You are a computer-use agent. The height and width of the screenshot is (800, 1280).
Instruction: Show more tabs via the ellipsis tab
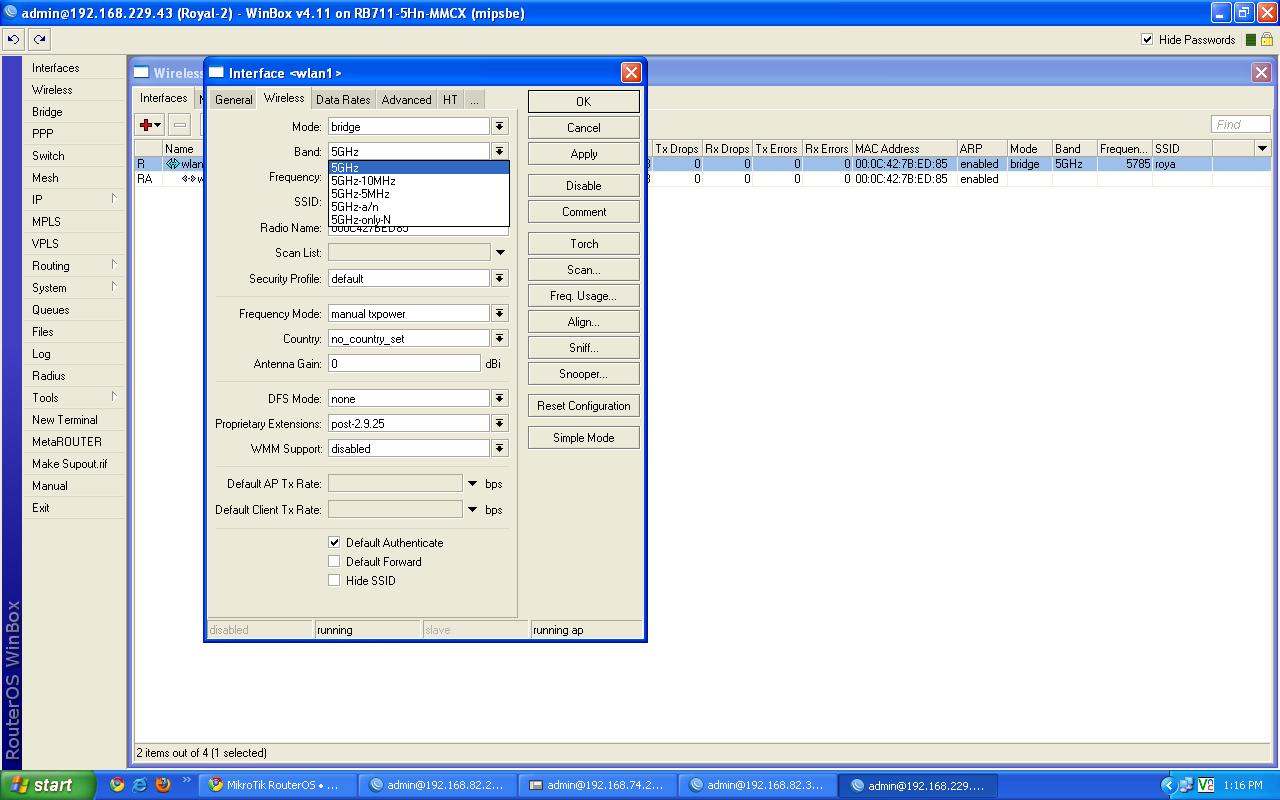pyautogui.click(x=474, y=100)
